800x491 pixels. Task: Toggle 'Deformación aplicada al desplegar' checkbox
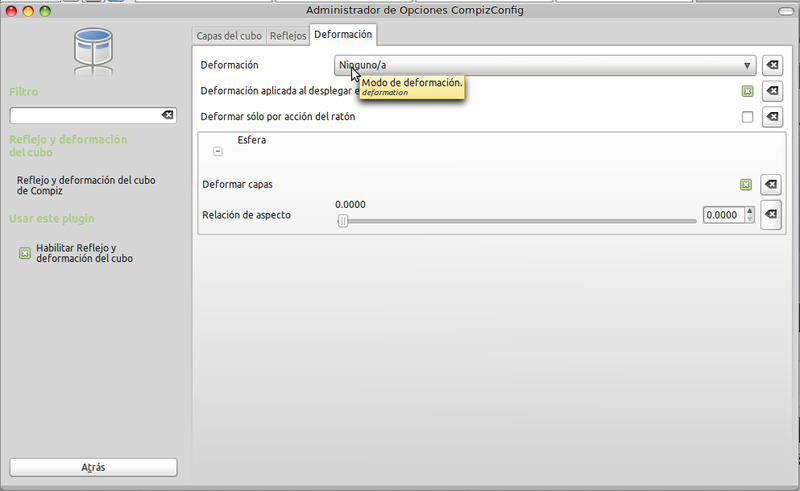click(x=747, y=91)
